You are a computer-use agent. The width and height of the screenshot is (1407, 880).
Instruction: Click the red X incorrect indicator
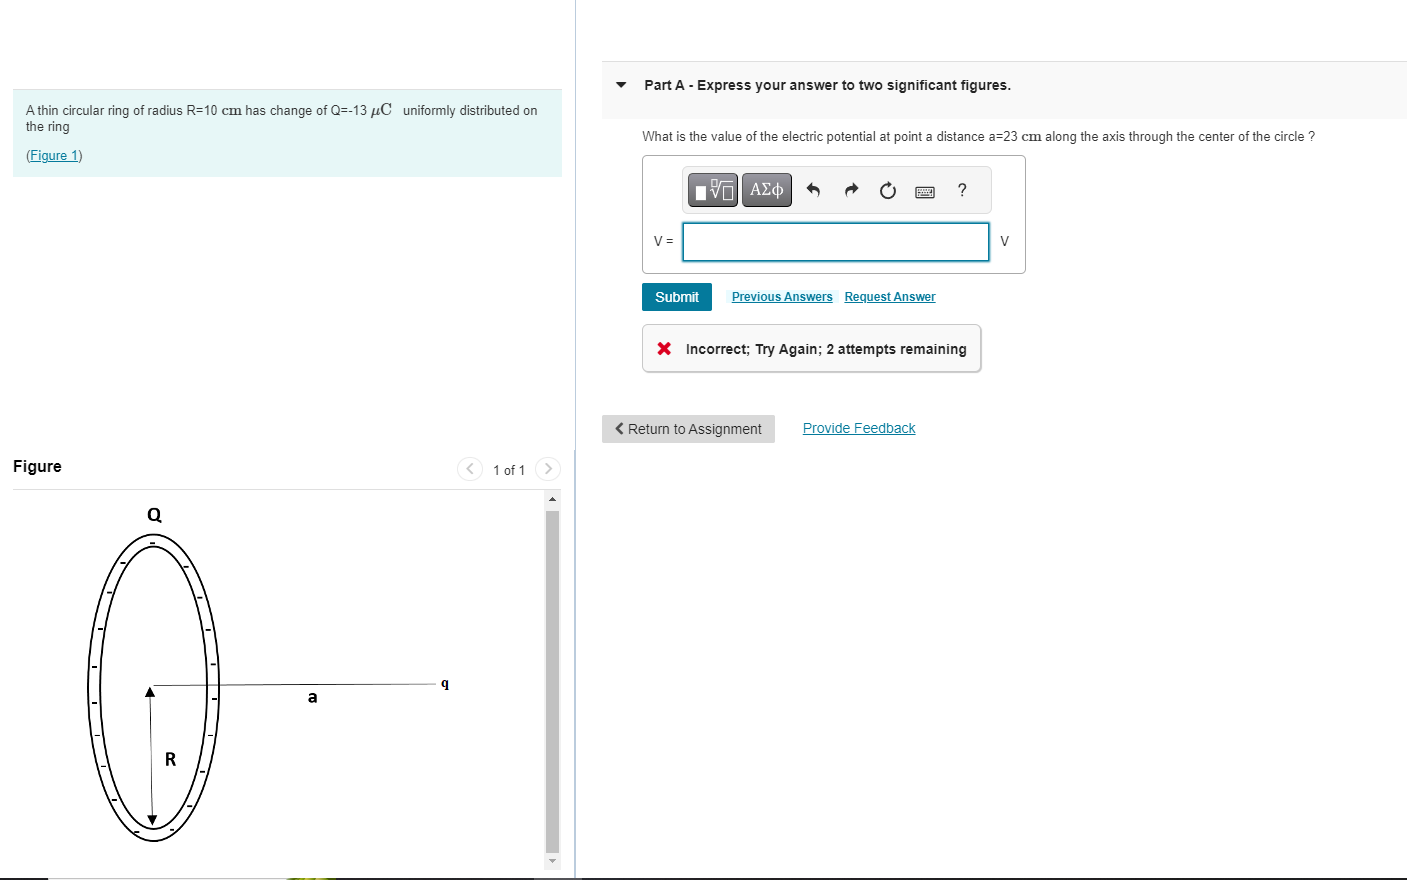pos(663,348)
